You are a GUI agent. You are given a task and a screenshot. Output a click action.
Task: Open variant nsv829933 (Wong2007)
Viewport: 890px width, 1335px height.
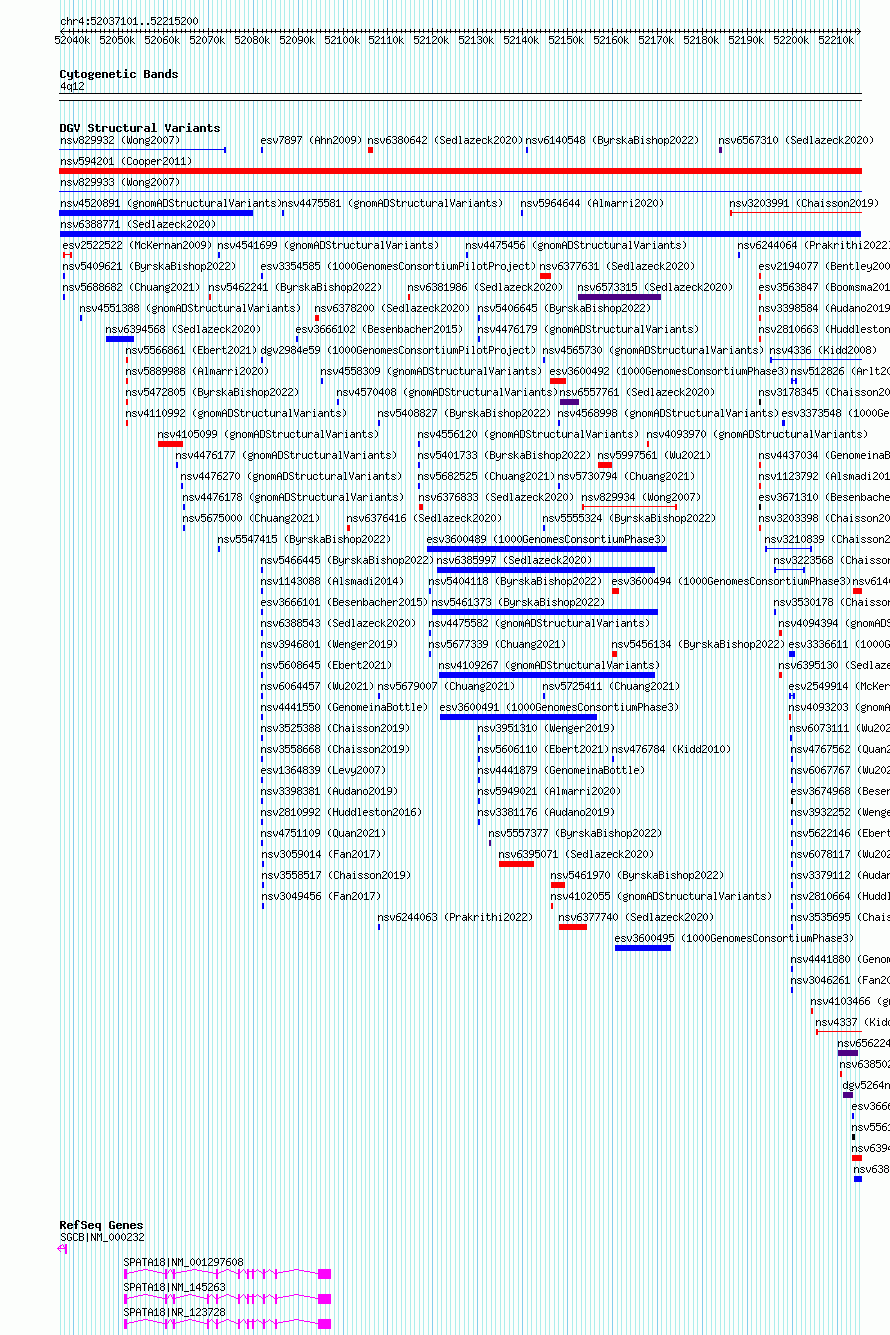pos(120,182)
